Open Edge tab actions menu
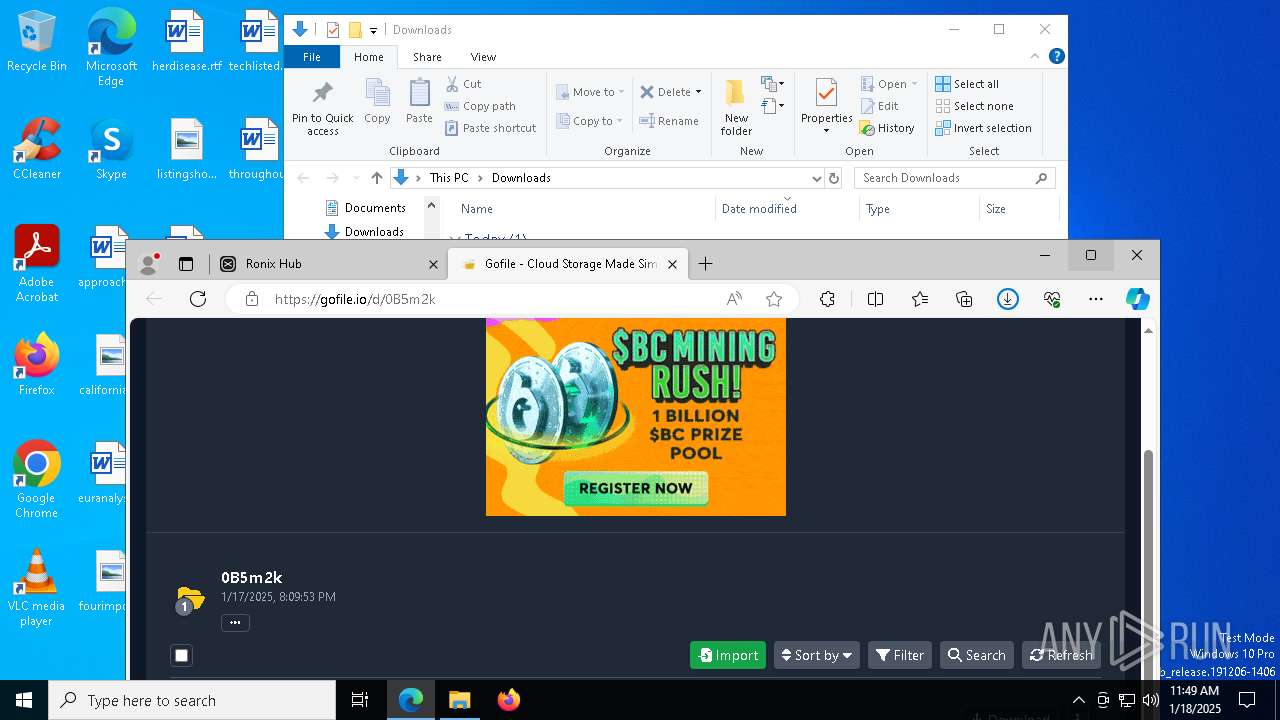This screenshot has height=720, width=1280. [185, 264]
